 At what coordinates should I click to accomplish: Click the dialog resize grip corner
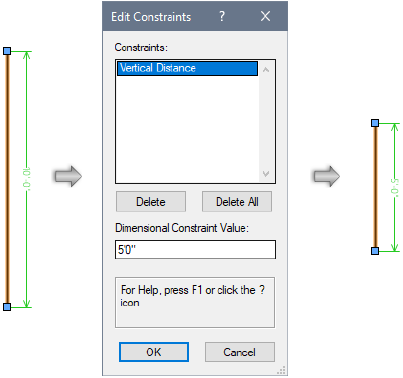(x=282, y=370)
